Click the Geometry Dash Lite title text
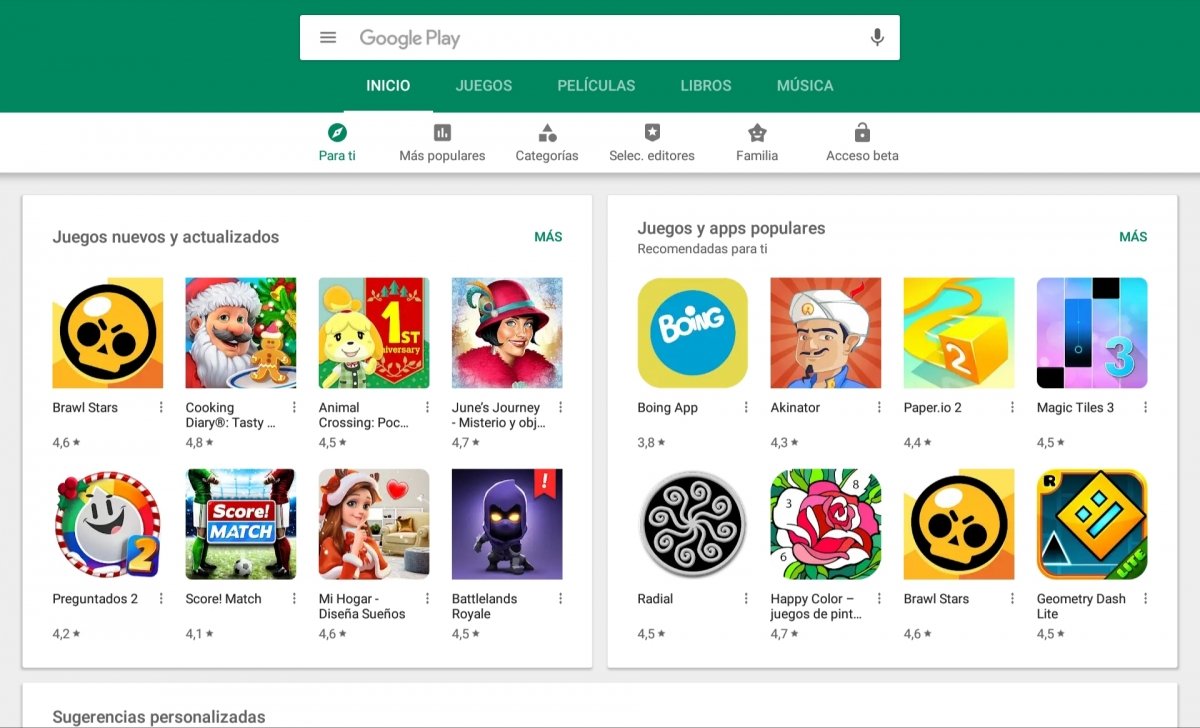Image resolution: width=1200 pixels, height=728 pixels. click(x=1081, y=606)
